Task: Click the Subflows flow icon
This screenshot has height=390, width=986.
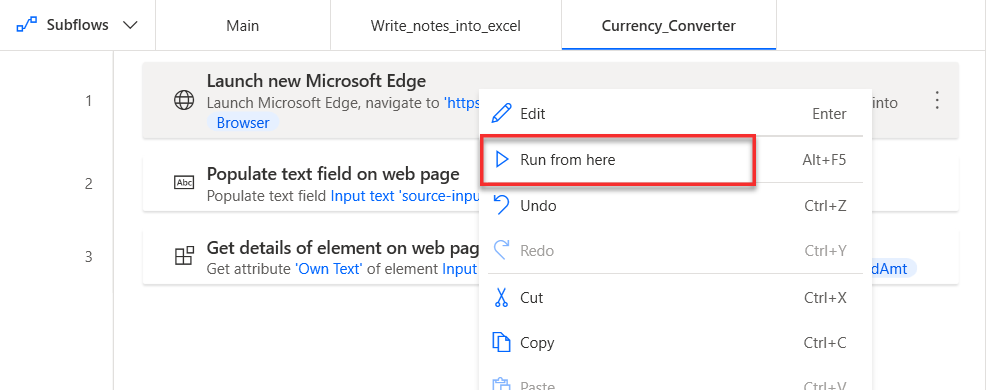Action: tap(26, 26)
